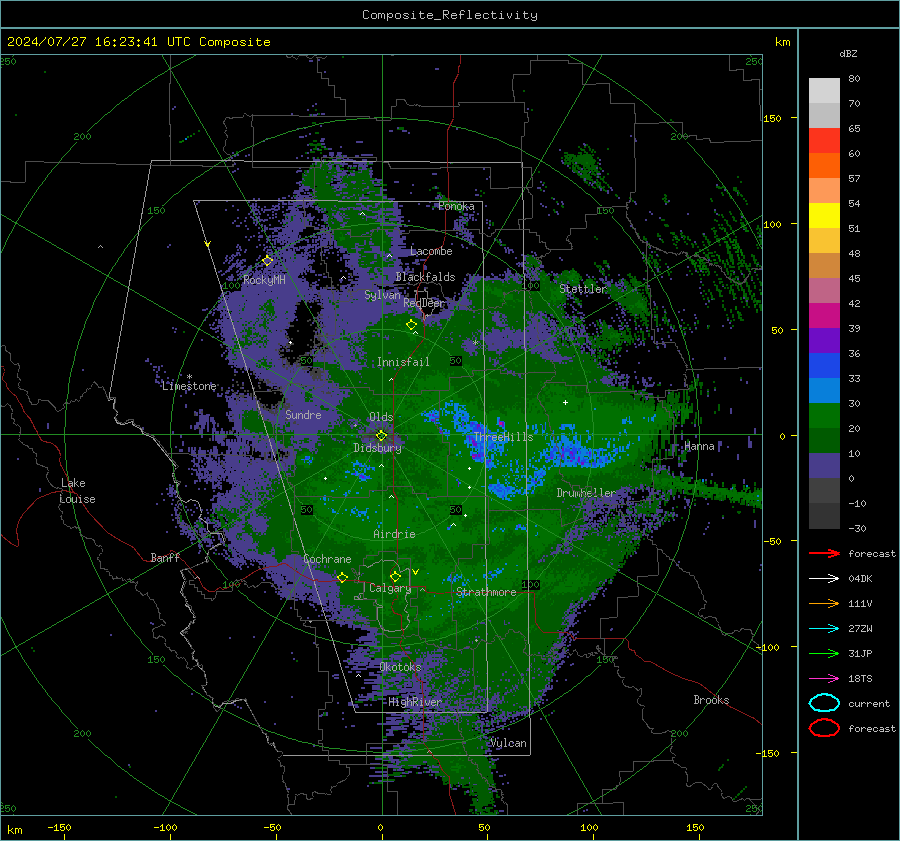900x841 pixels.
Task: Click the cyan current ellipse in the legend
Action: [824, 703]
